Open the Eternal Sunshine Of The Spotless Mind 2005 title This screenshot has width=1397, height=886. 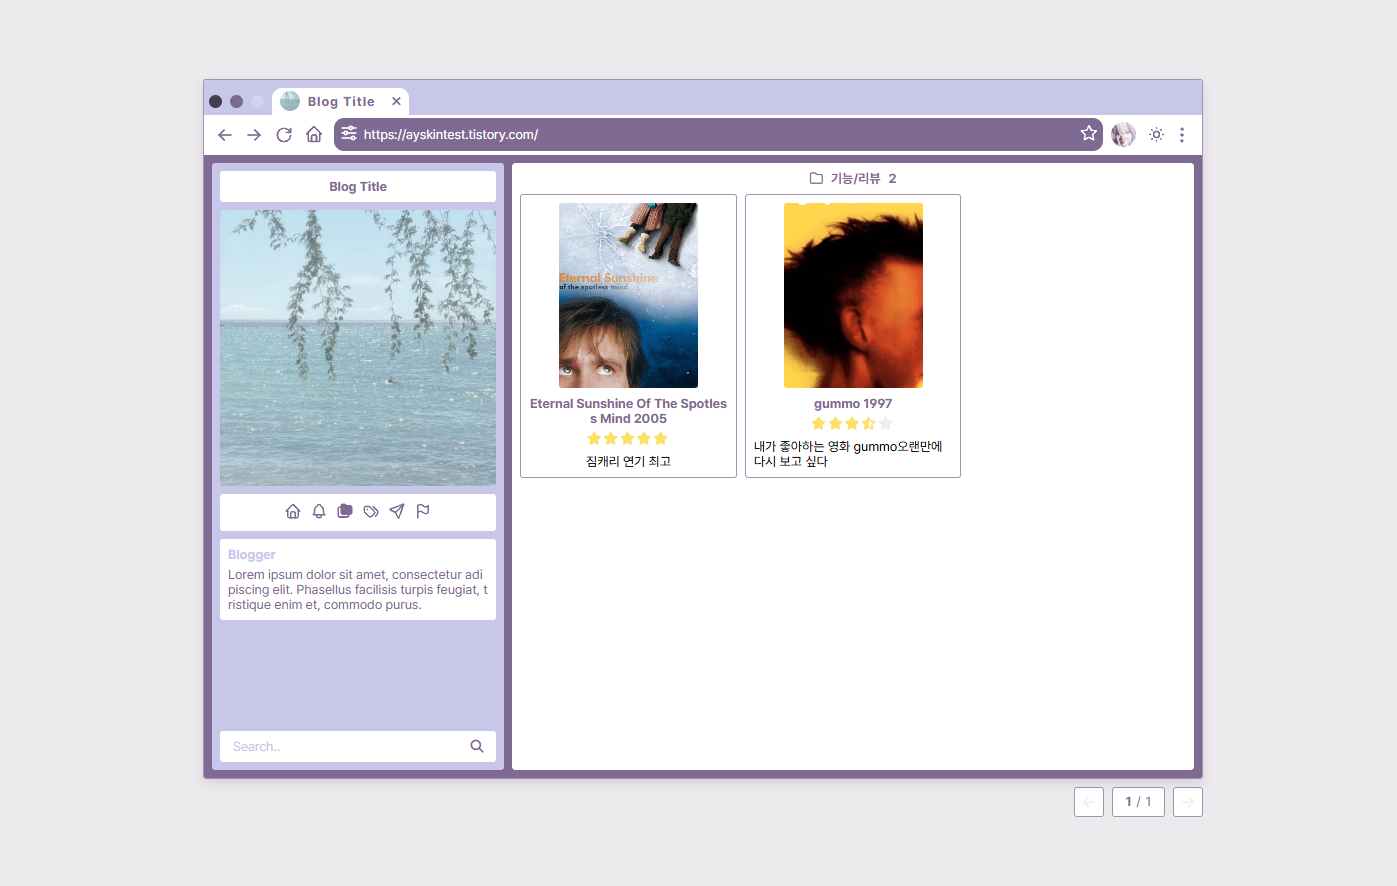(628, 411)
